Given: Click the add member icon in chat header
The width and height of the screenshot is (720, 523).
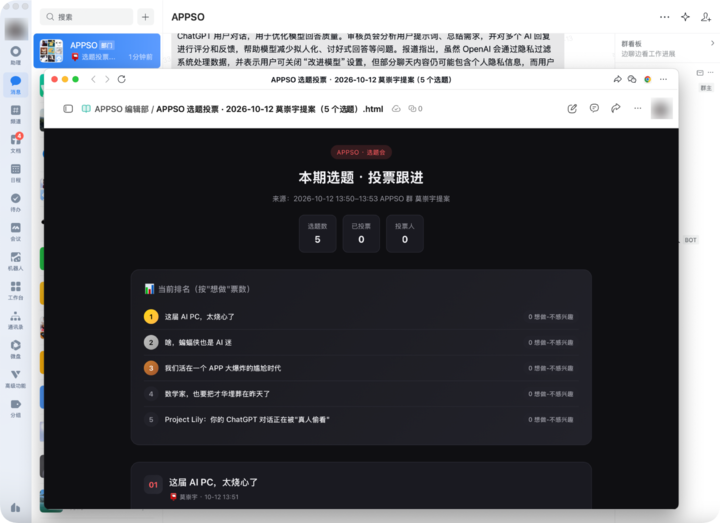Looking at the screenshot, I should (706, 17).
